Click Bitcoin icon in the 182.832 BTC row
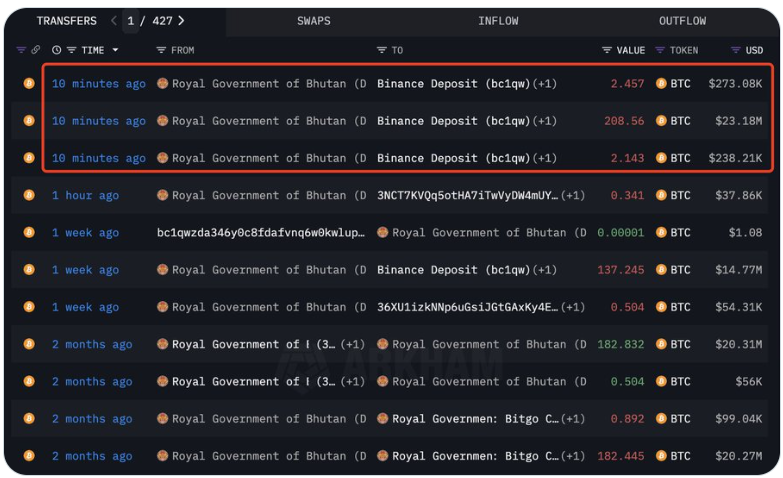Viewport: 783px width, 478px height. pos(29,344)
